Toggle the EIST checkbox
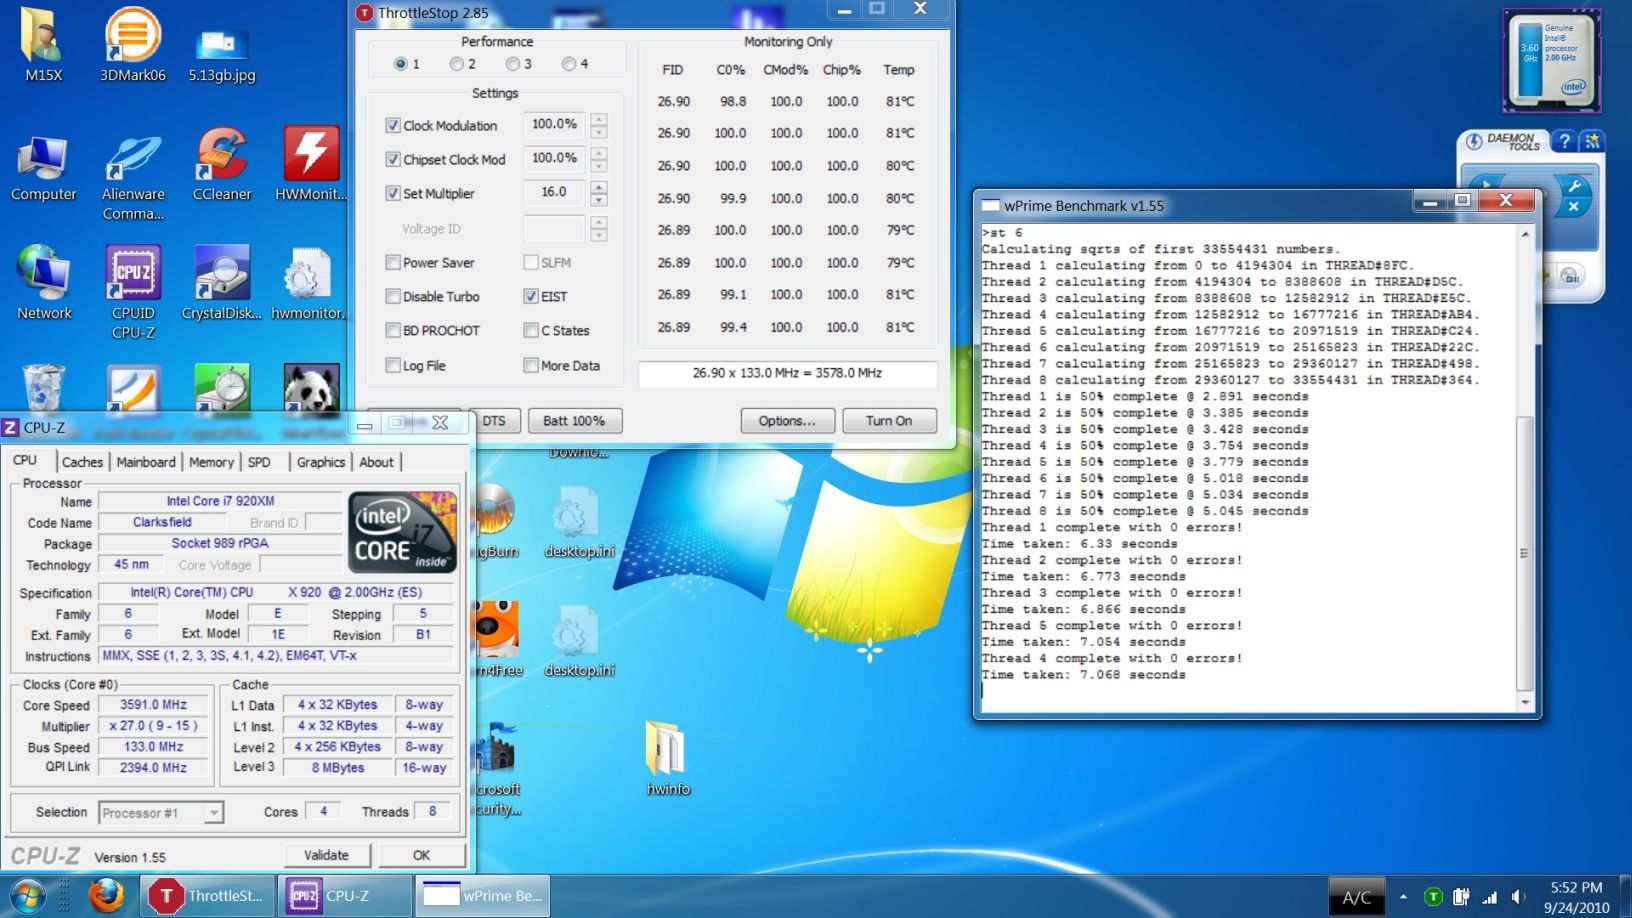This screenshot has width=1632, height=918. tap(531, 297)
